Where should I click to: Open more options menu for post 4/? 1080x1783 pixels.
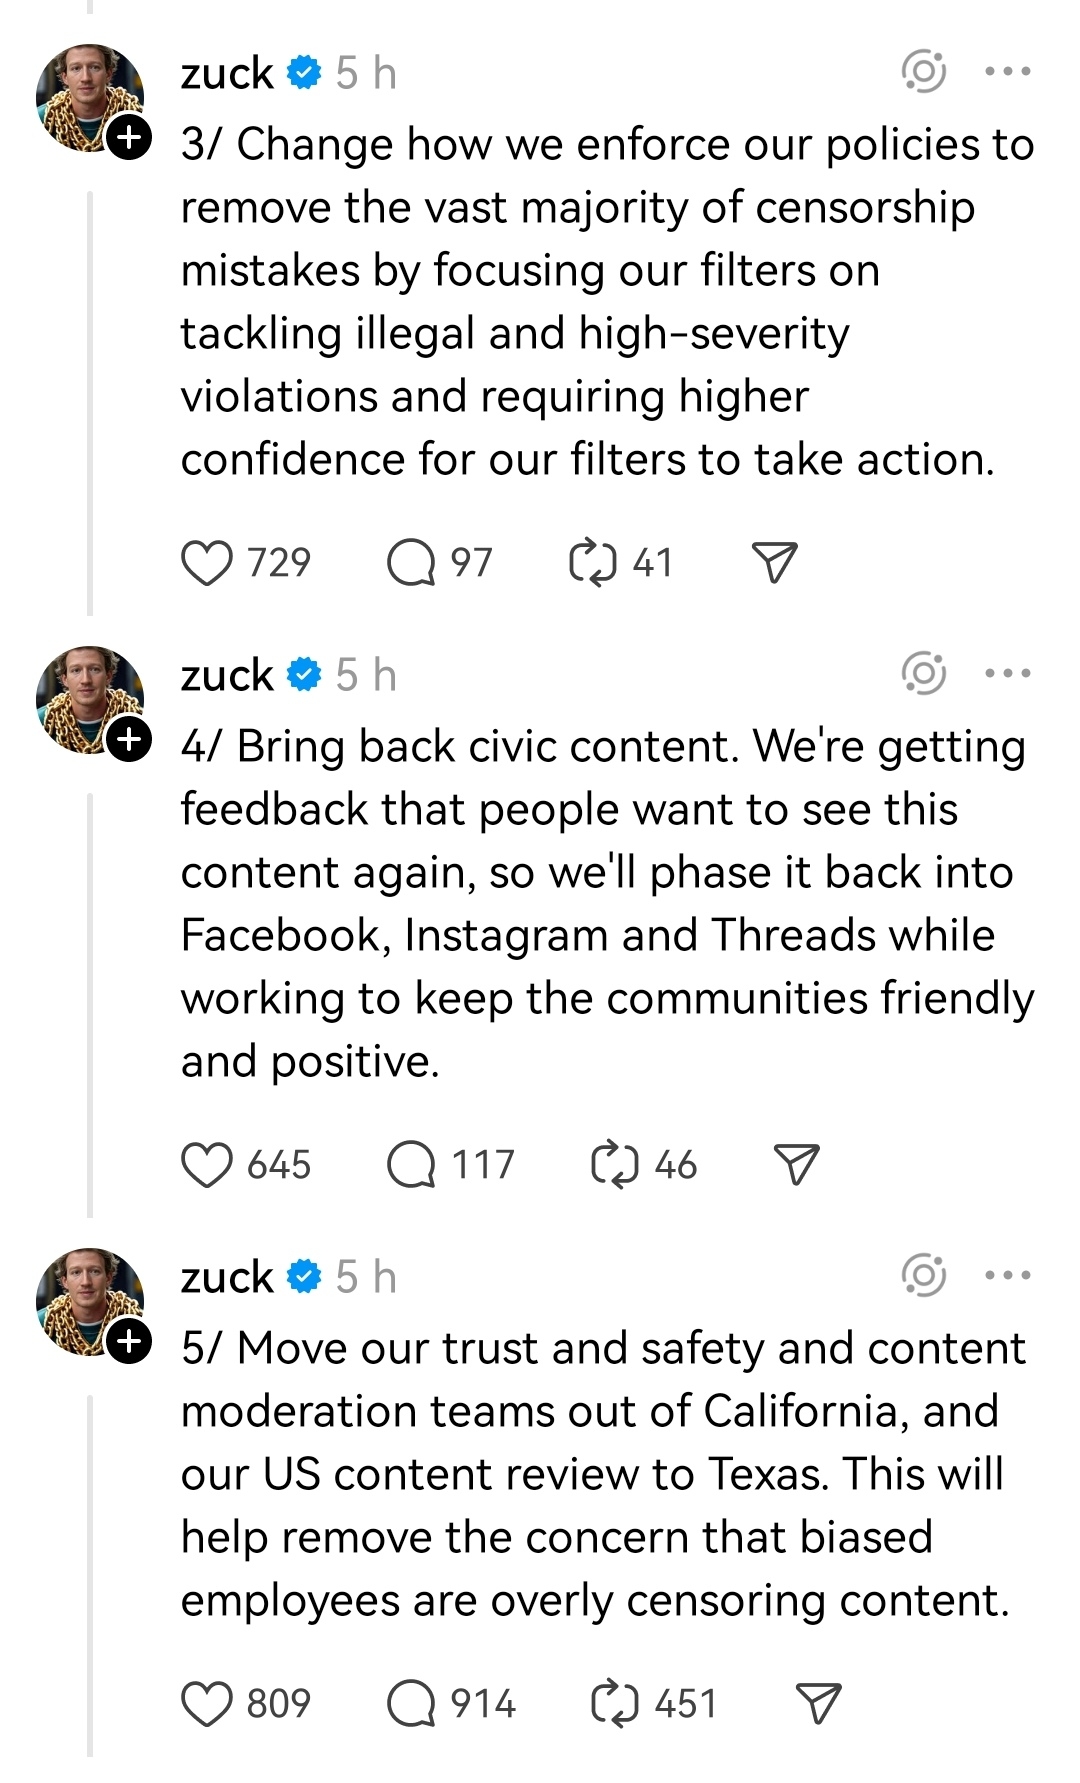[1007, 674]
